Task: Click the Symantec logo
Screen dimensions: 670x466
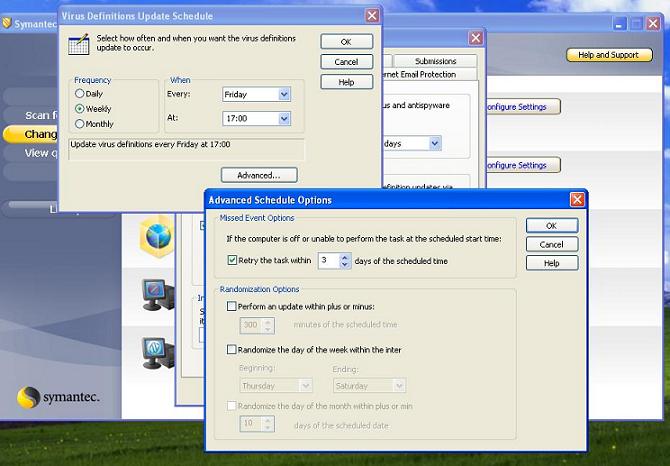Action: click(58, 398)
